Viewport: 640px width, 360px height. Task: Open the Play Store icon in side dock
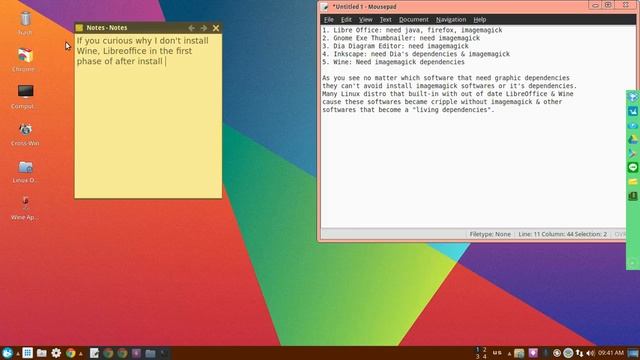(633, 153)
